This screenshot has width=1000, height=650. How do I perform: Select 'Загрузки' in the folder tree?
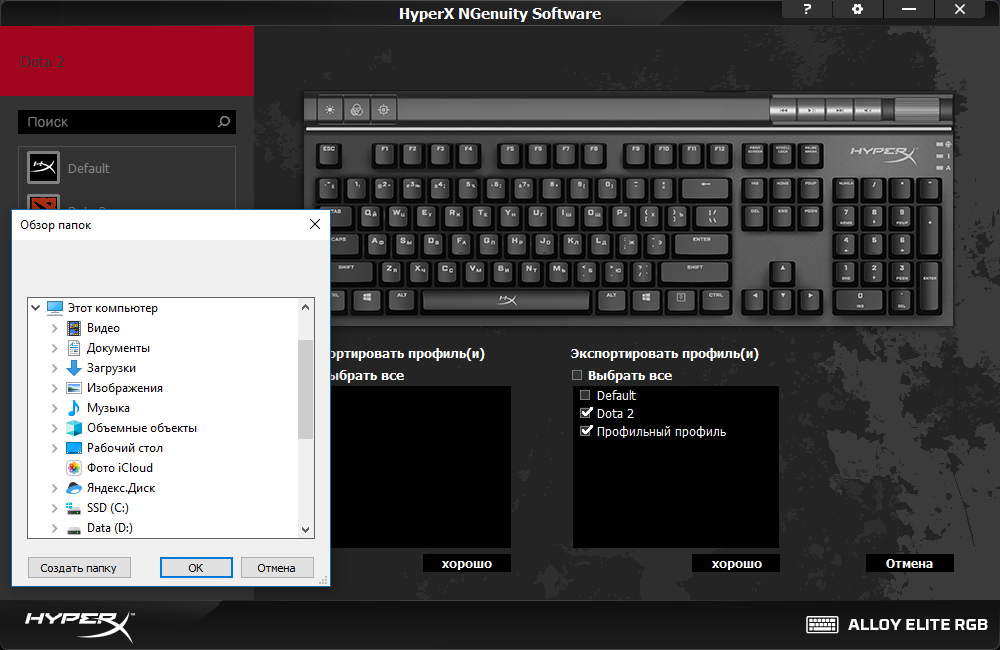click(111, 368)
